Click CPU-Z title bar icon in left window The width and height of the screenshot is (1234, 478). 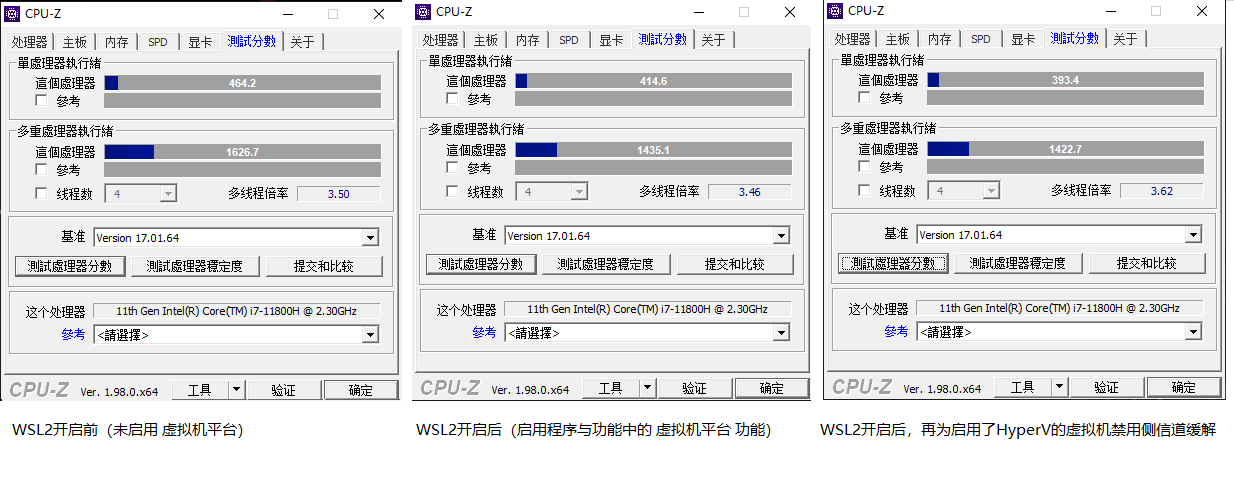[12, 13]
